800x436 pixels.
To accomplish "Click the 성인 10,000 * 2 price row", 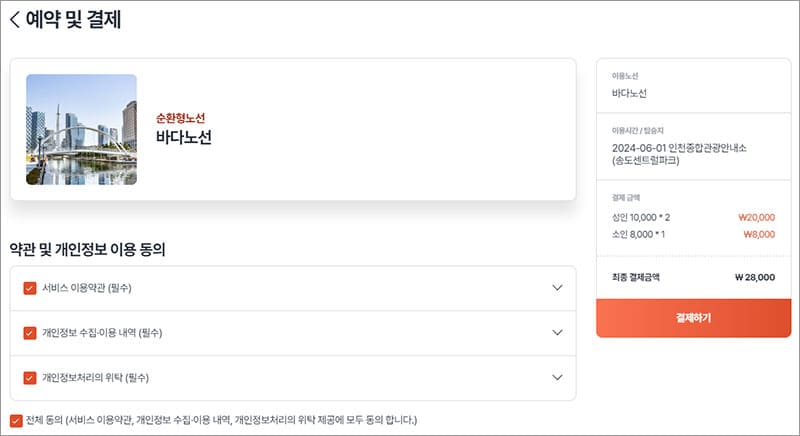I will click(693, 216).
